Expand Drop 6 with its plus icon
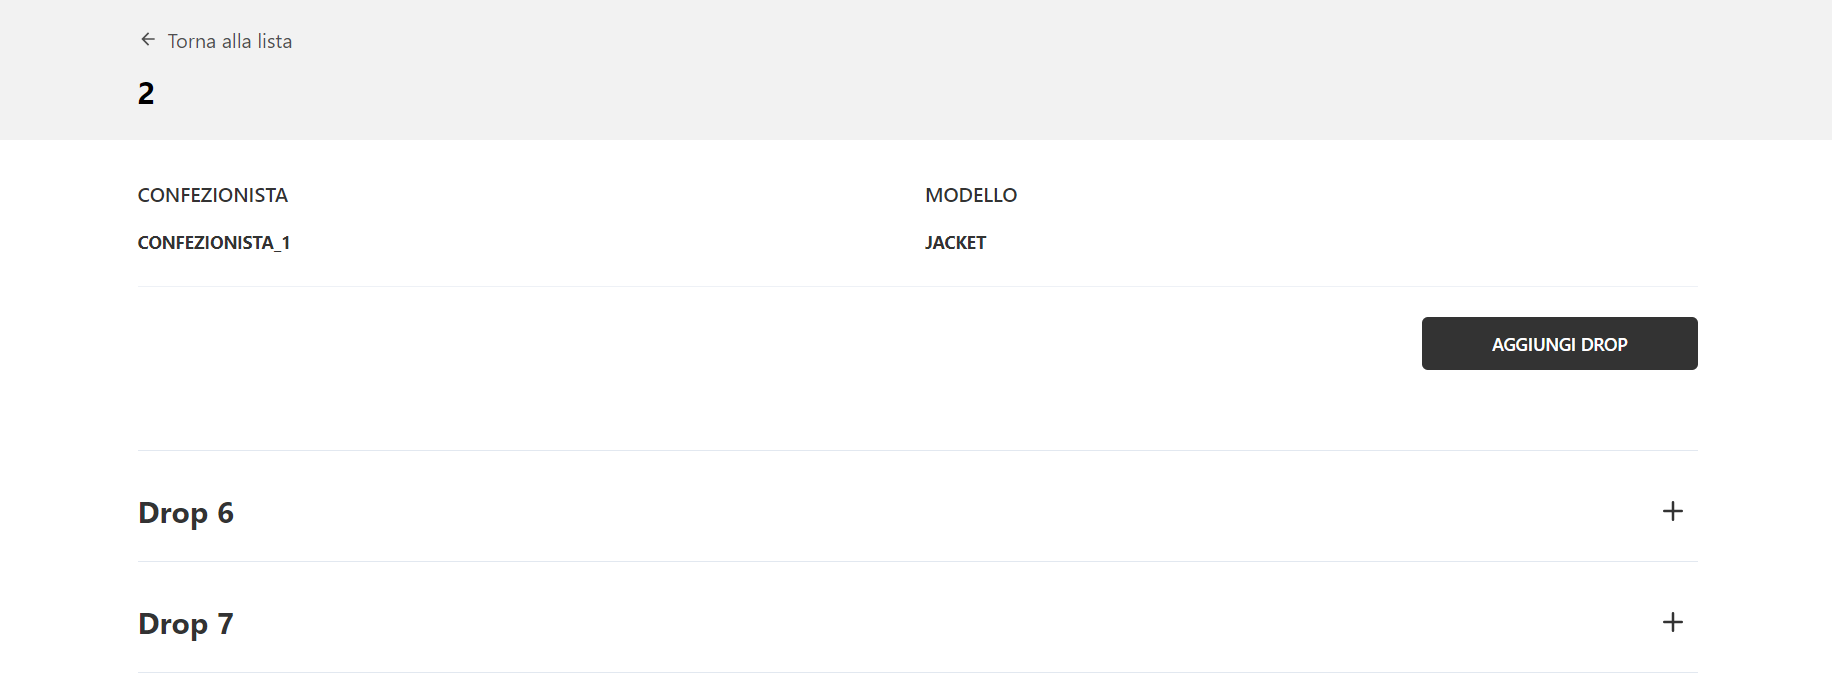This screenshot has height=678, width=1832. (1672, 512)
